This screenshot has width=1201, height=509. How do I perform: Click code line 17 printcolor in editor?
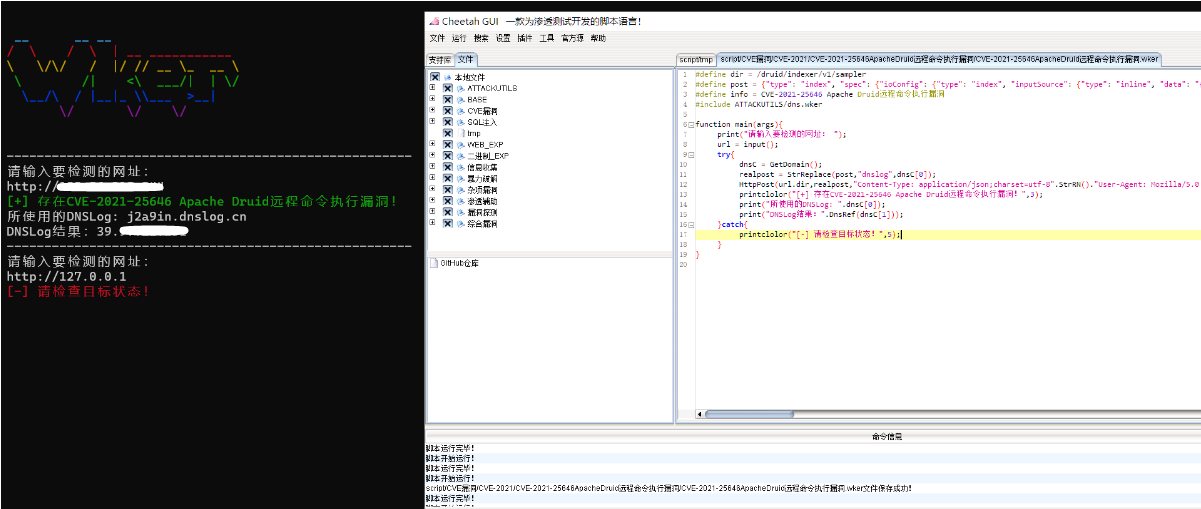point(820,234)
